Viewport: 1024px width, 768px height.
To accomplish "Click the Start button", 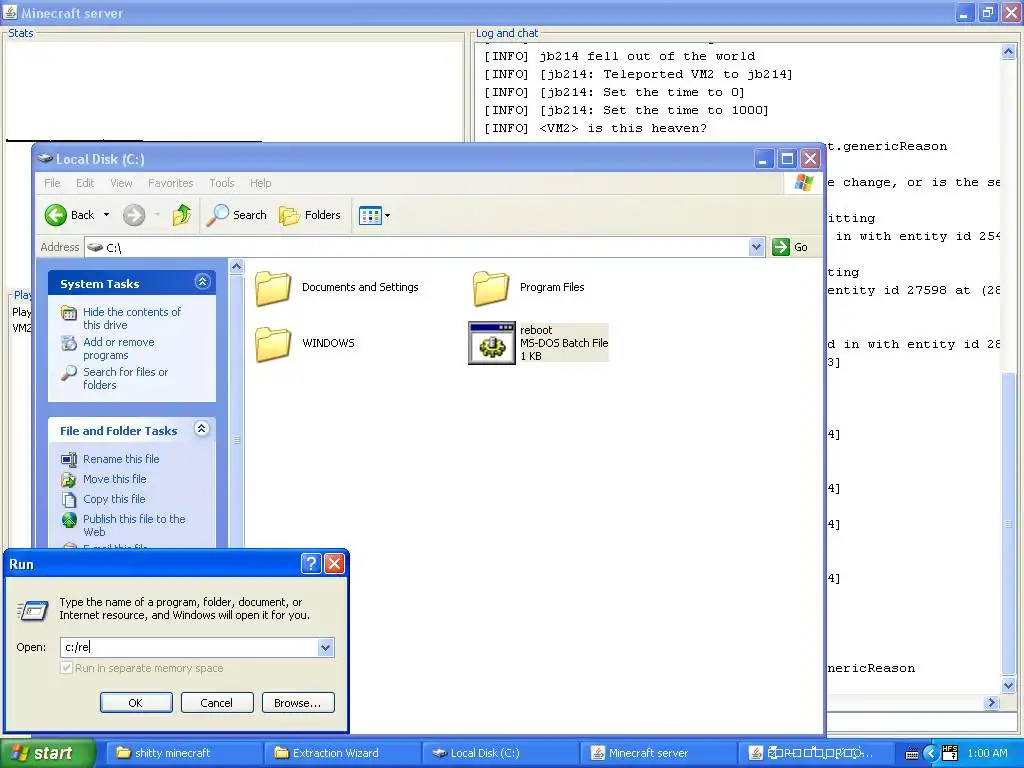I will pos(48,753).
